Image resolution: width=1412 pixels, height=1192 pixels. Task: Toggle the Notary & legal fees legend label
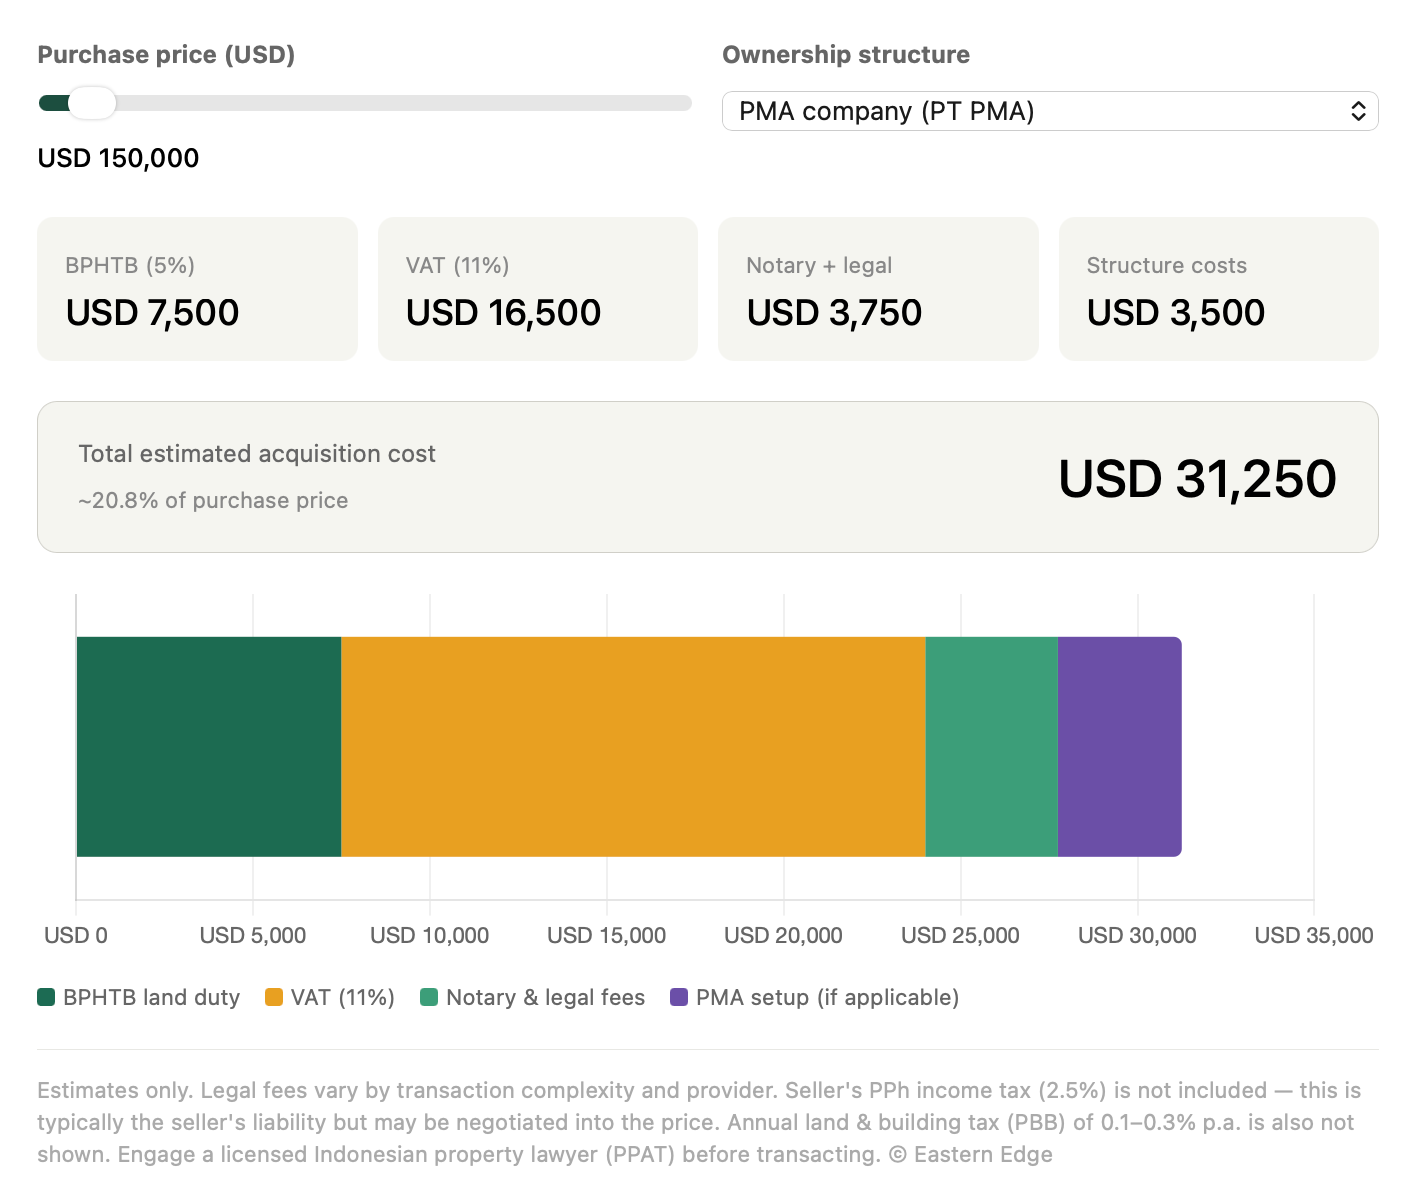(x=545, y=997)
